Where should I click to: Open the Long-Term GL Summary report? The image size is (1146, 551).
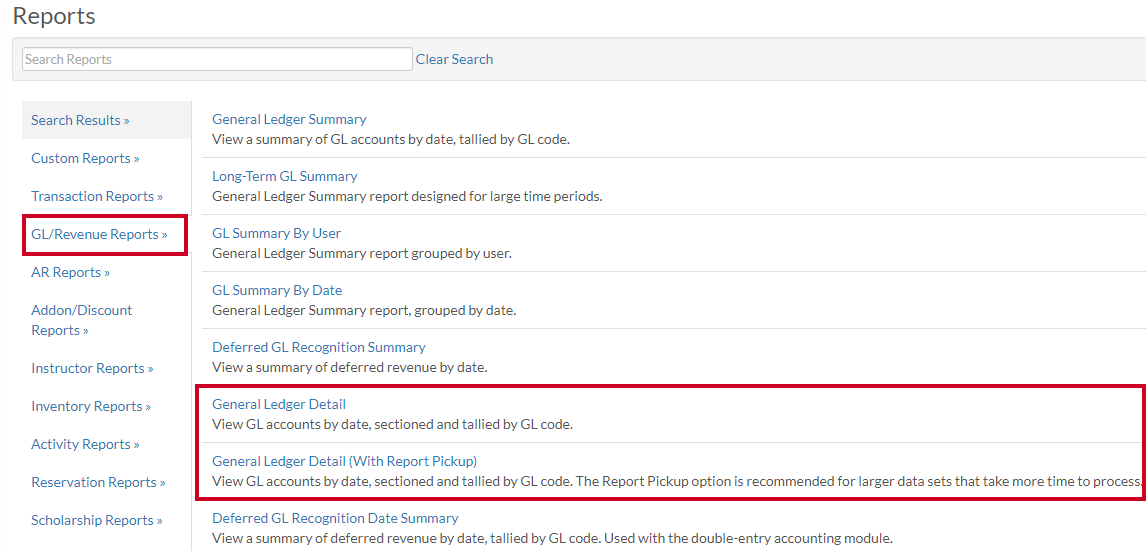tap(284, 176)
